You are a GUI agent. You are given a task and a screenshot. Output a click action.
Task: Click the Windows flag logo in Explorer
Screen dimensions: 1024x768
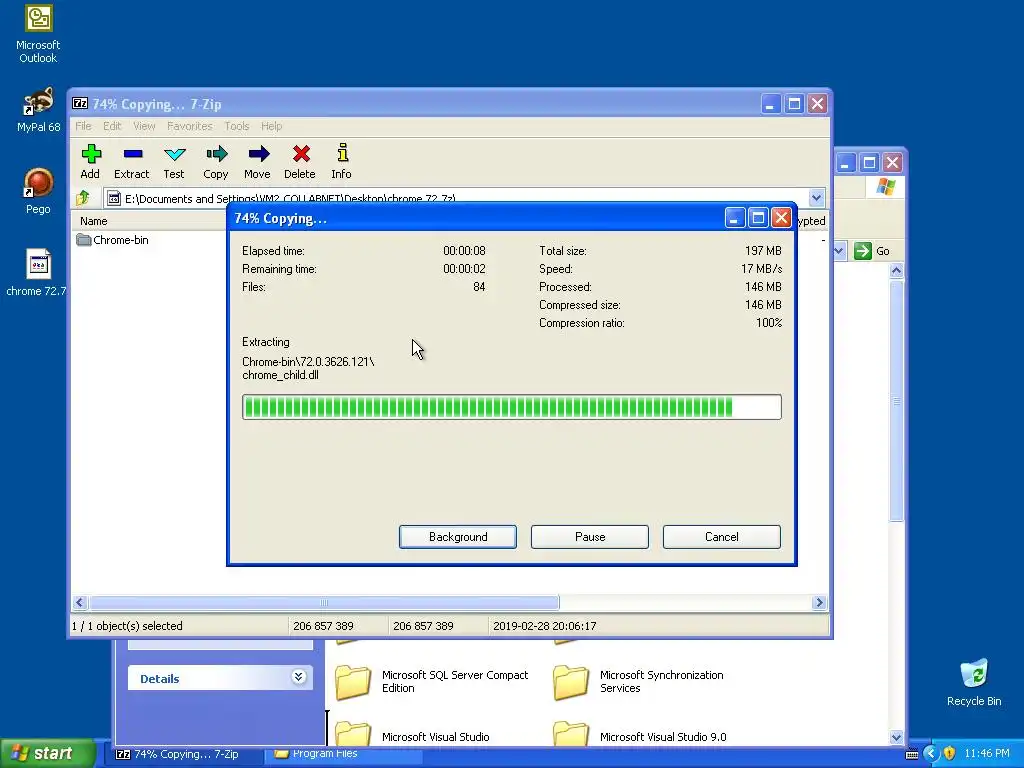886,187
